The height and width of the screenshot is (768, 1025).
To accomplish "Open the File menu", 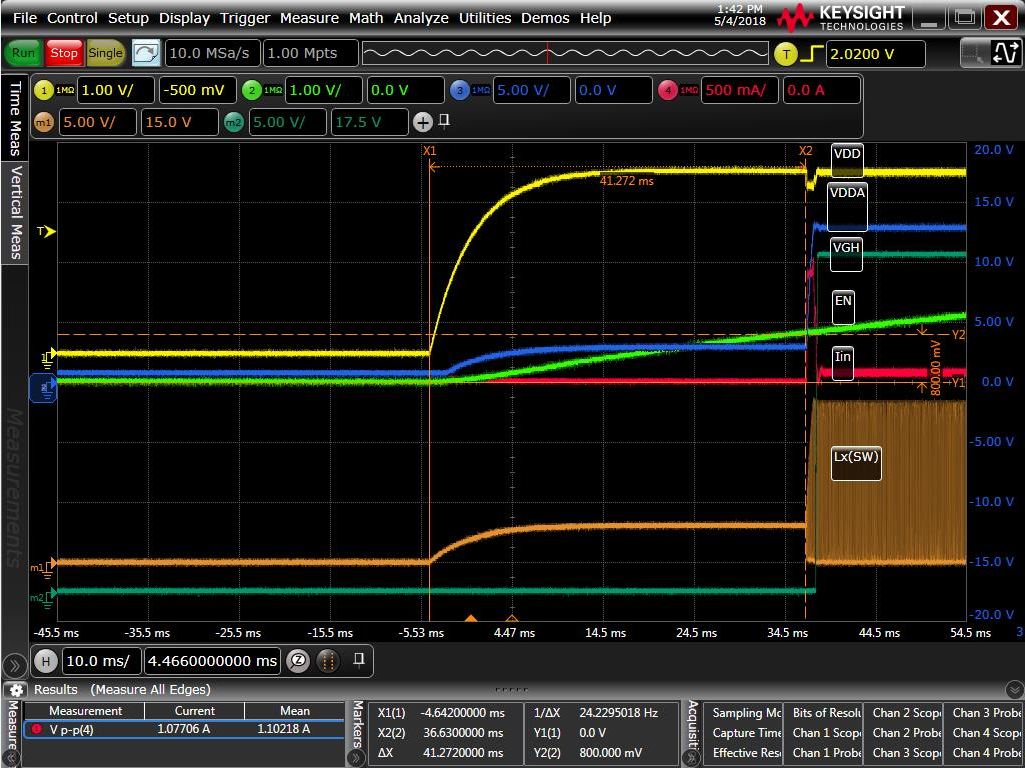I will pos(25,18).
